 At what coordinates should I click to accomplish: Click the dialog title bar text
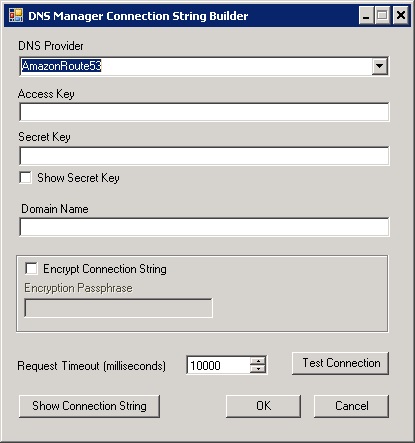click(138, 16)
